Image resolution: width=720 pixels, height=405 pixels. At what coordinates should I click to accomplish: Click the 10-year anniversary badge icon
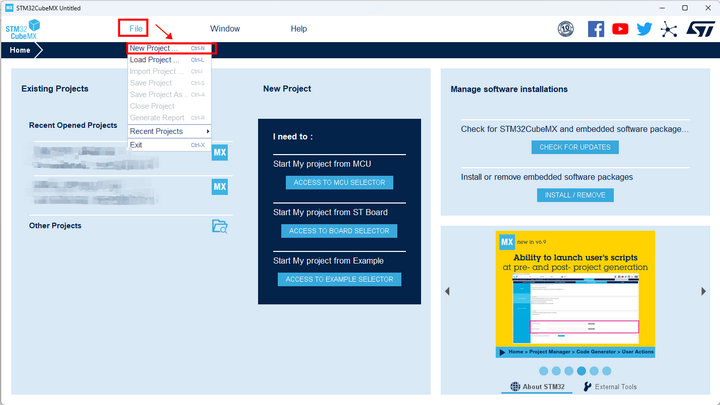pos(566,29)
